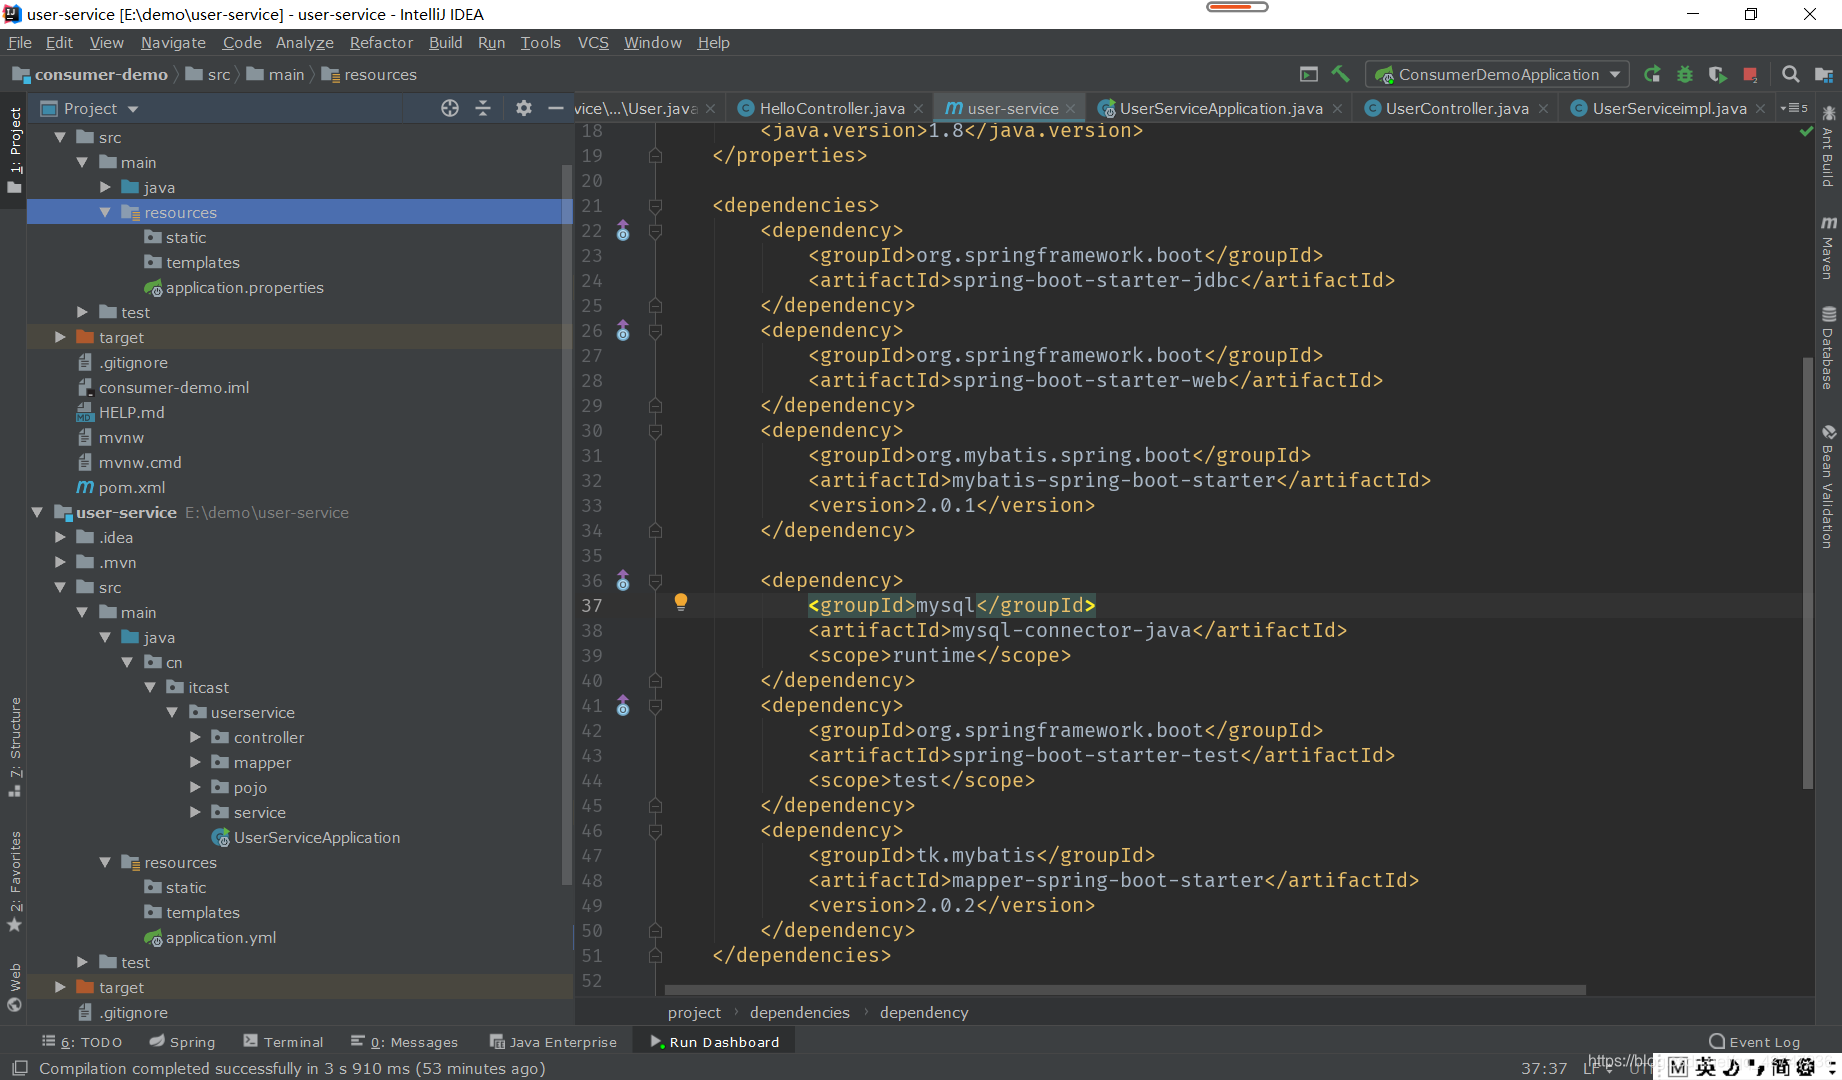
Task: Open the Terminal tool window
Action: pos(283,1042)
